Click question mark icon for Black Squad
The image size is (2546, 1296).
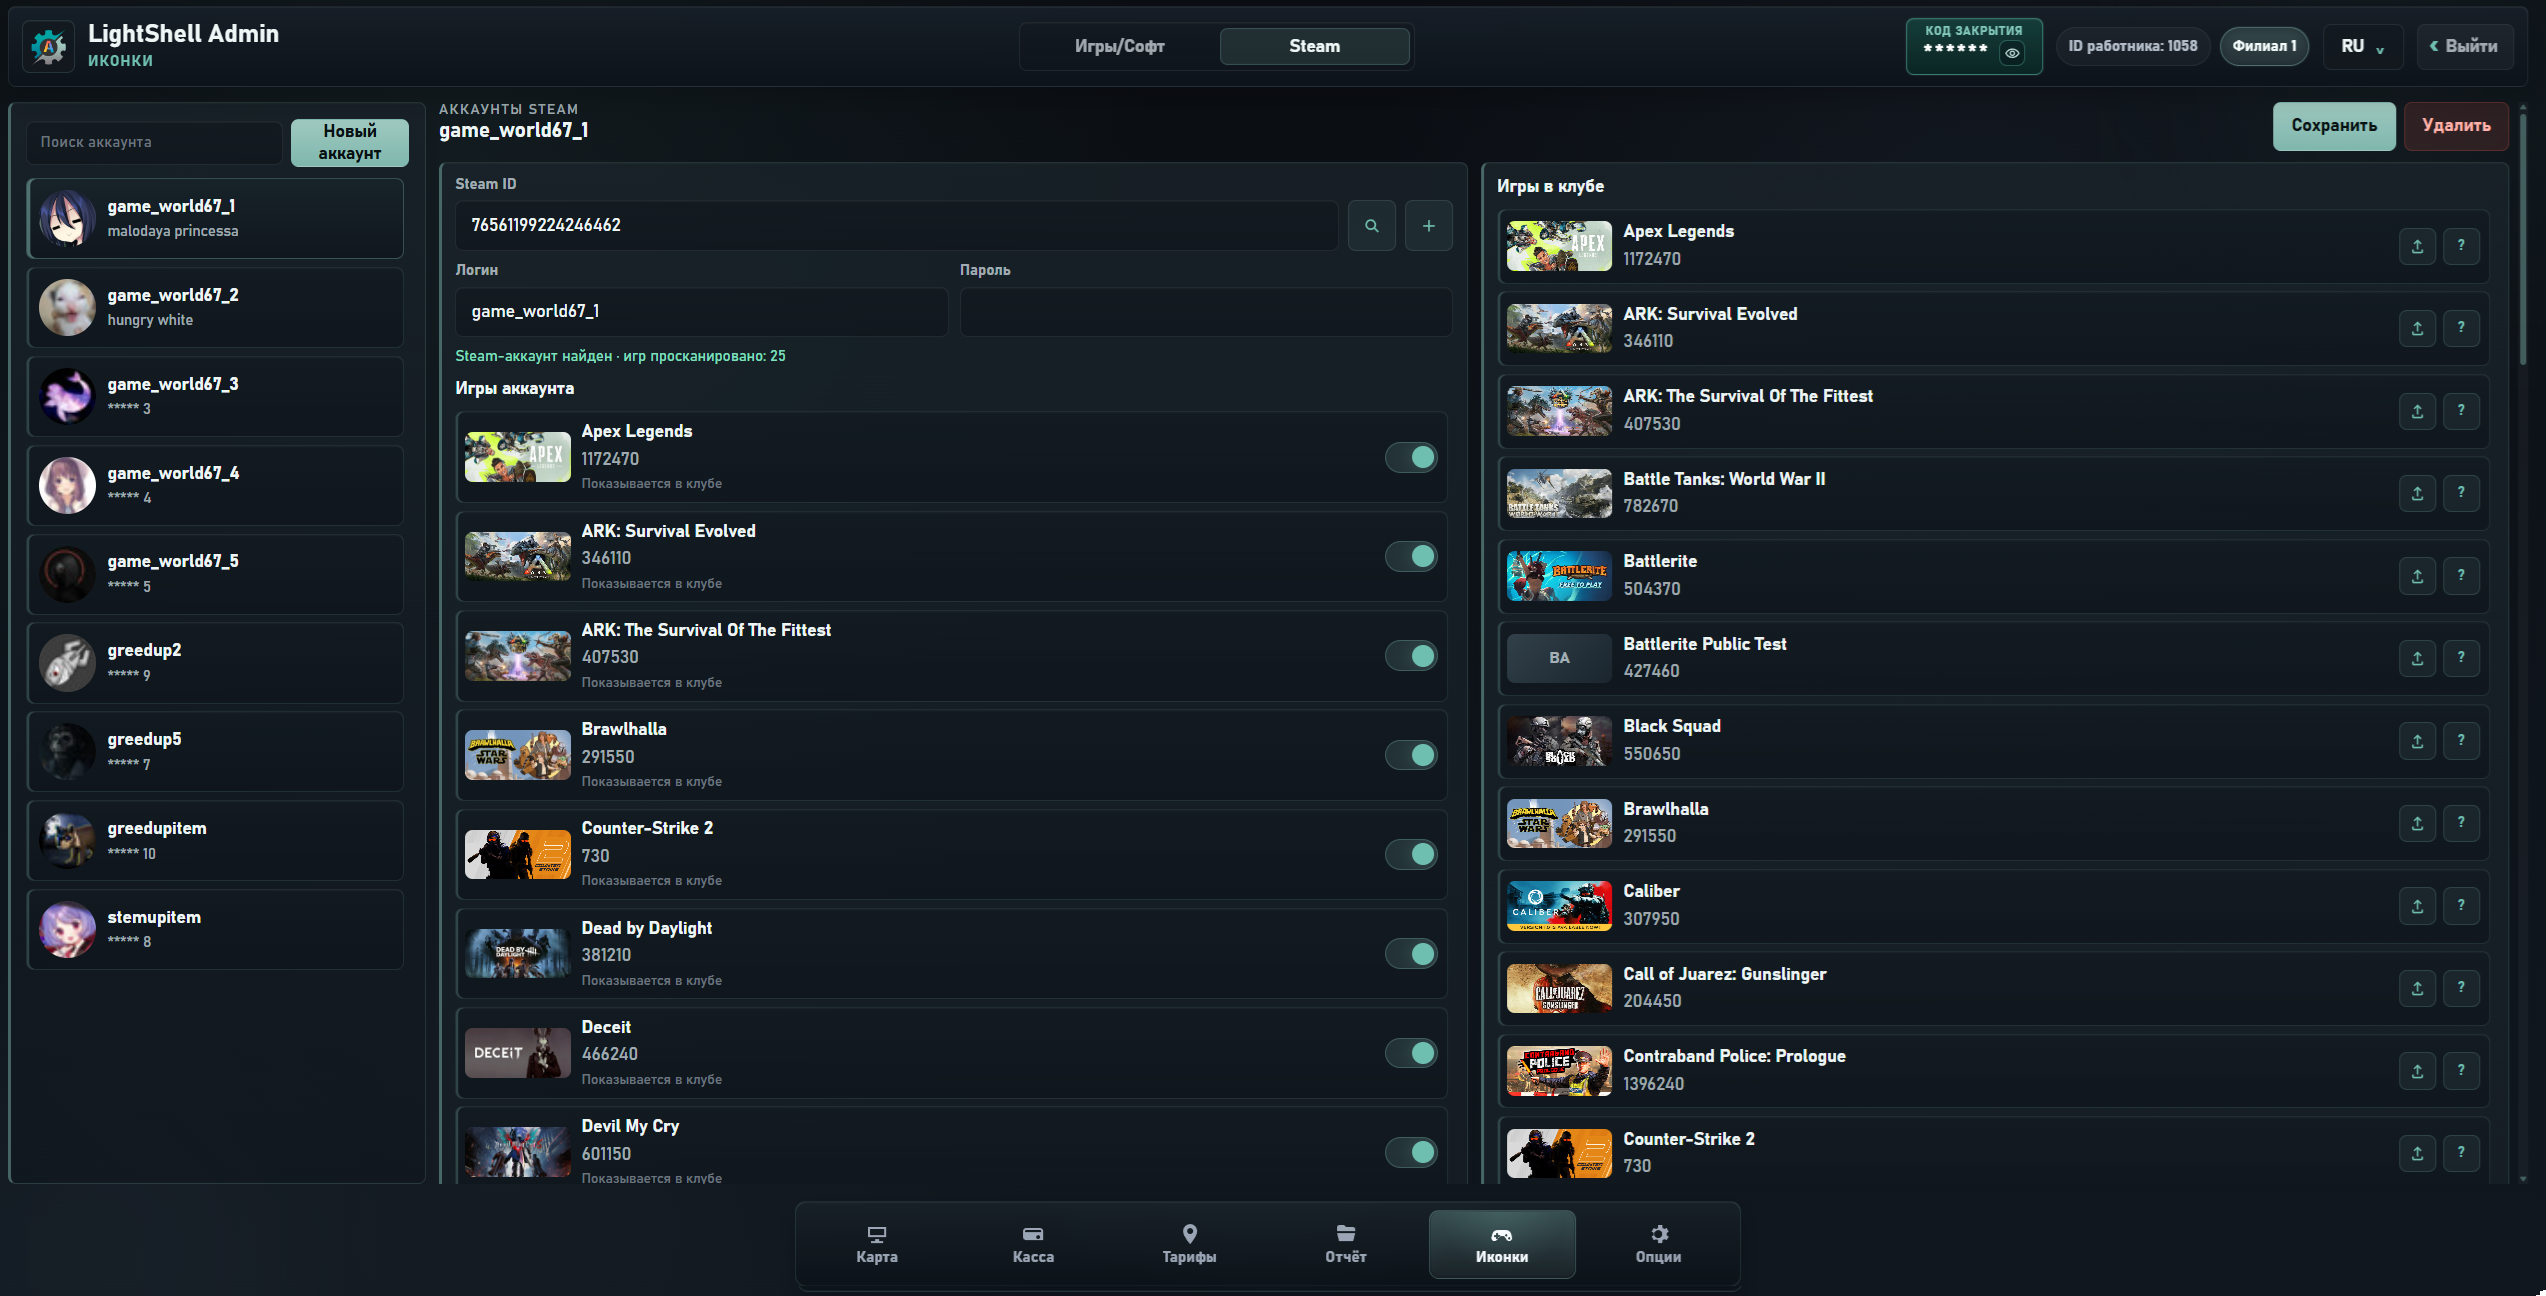(2461, 741)
